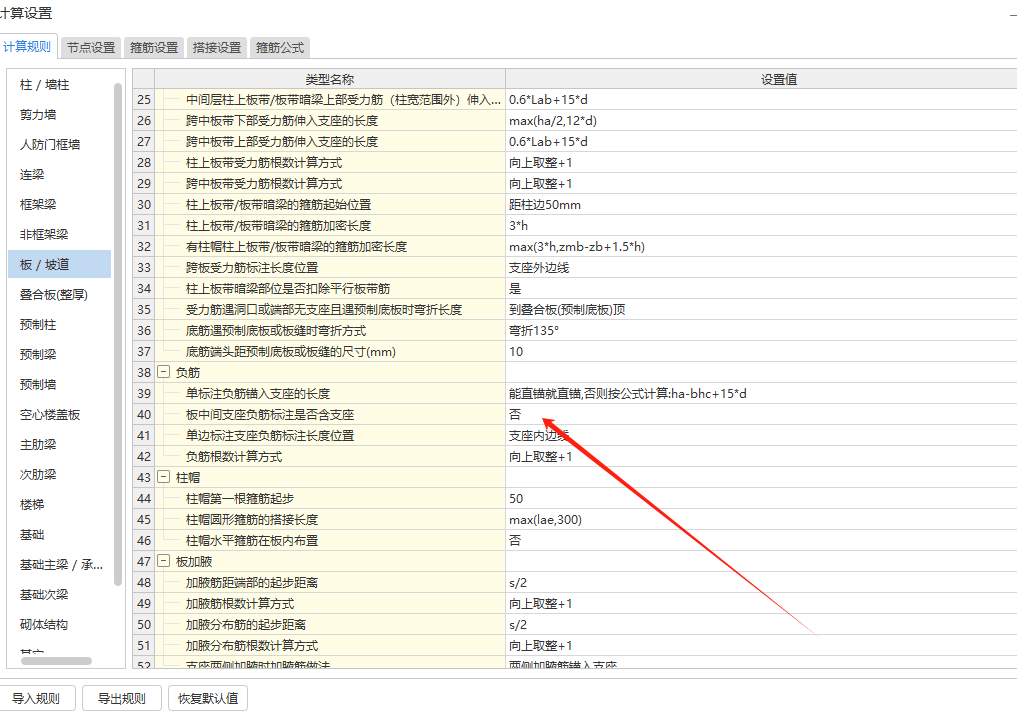This screenshot has height=714, width=1017.
Task: Click the 导出规则 button
Action: coord(122,698)
